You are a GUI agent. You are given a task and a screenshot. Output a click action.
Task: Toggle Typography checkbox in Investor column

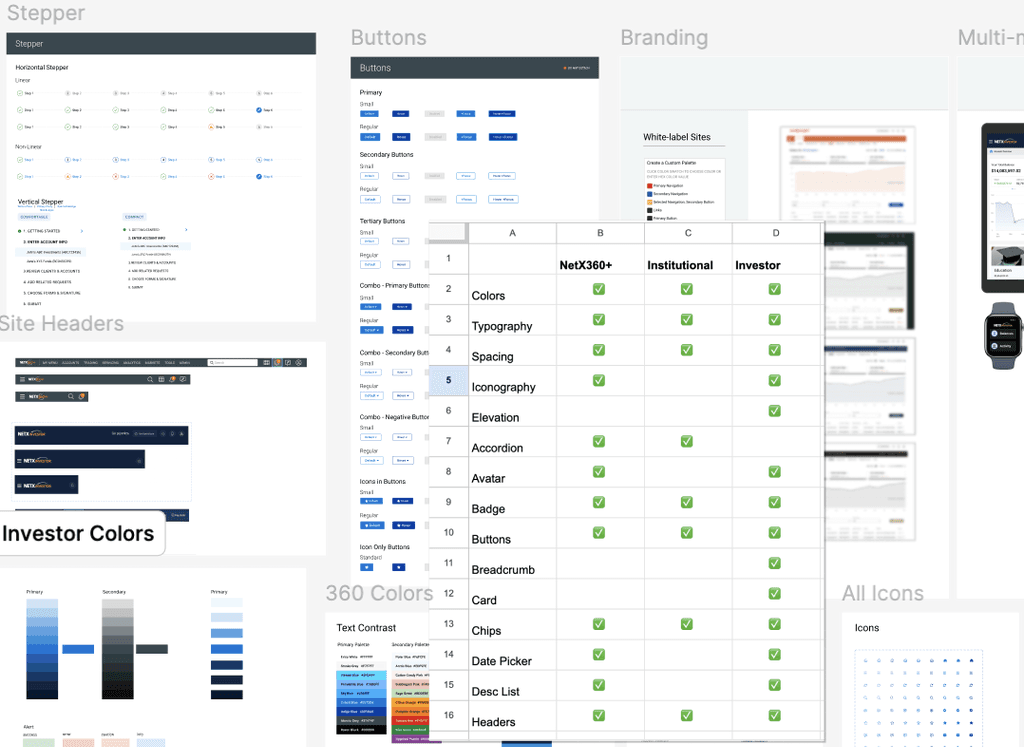tap(775, 319)
